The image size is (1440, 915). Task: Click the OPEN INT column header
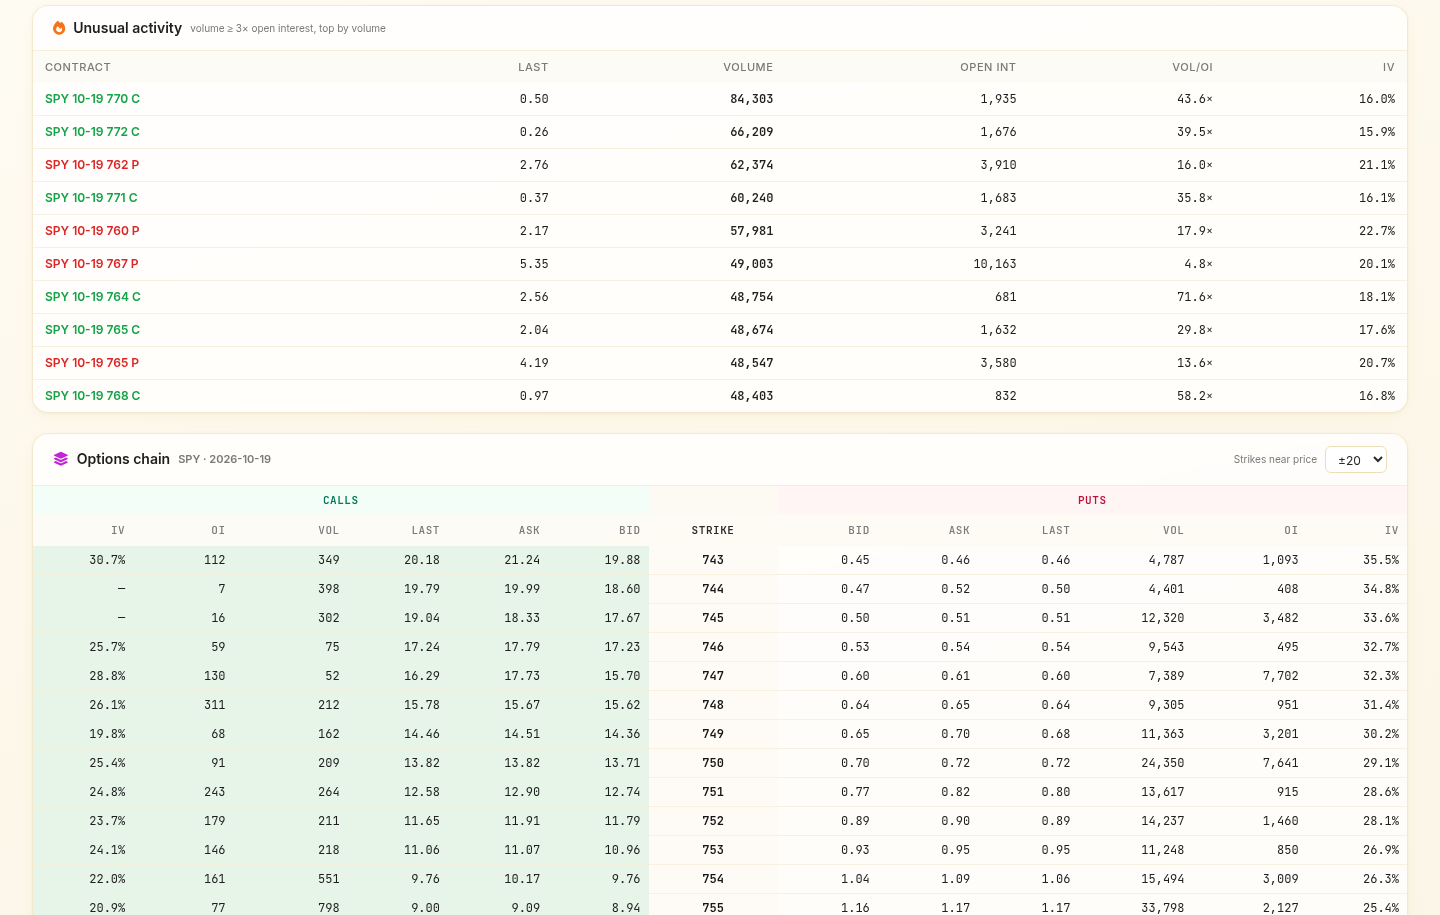(x=988, y=67)
